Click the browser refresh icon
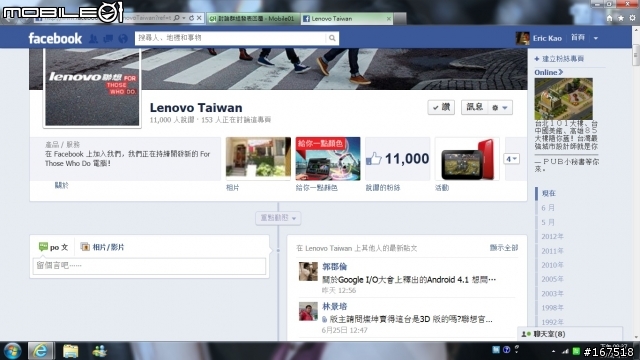 (191, 18)
